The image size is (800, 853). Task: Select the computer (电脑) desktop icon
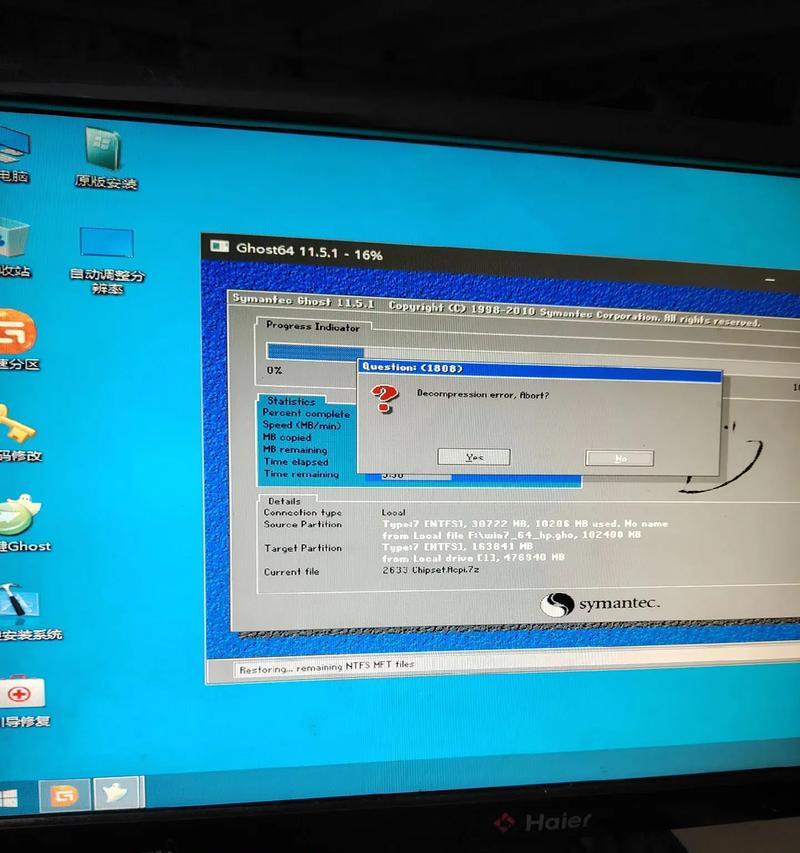(x=14, y=155)
